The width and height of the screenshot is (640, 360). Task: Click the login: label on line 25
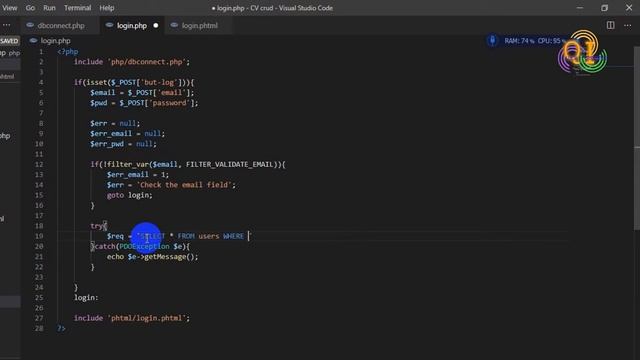[86, 298]
